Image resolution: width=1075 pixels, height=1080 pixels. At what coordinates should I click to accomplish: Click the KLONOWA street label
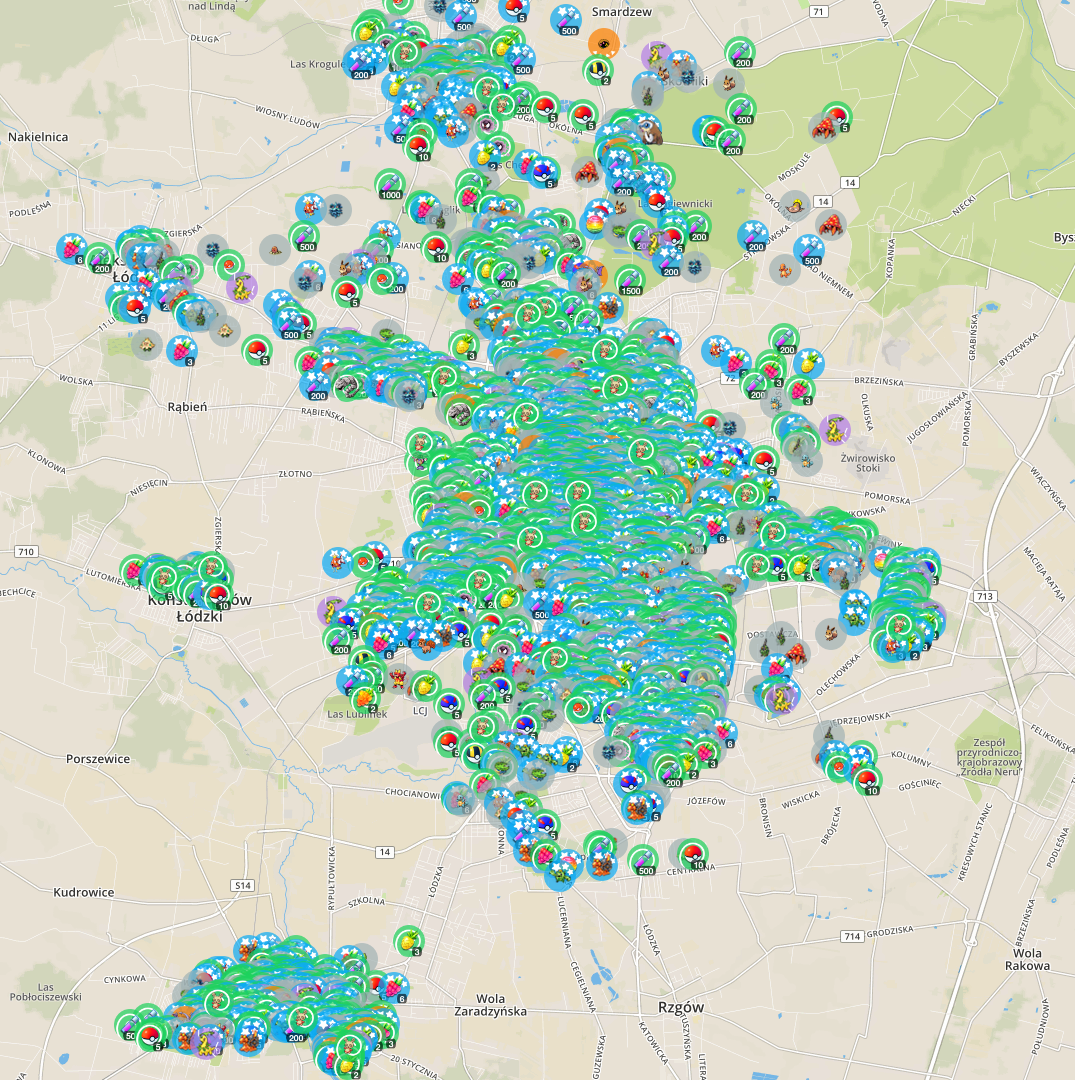47,461
